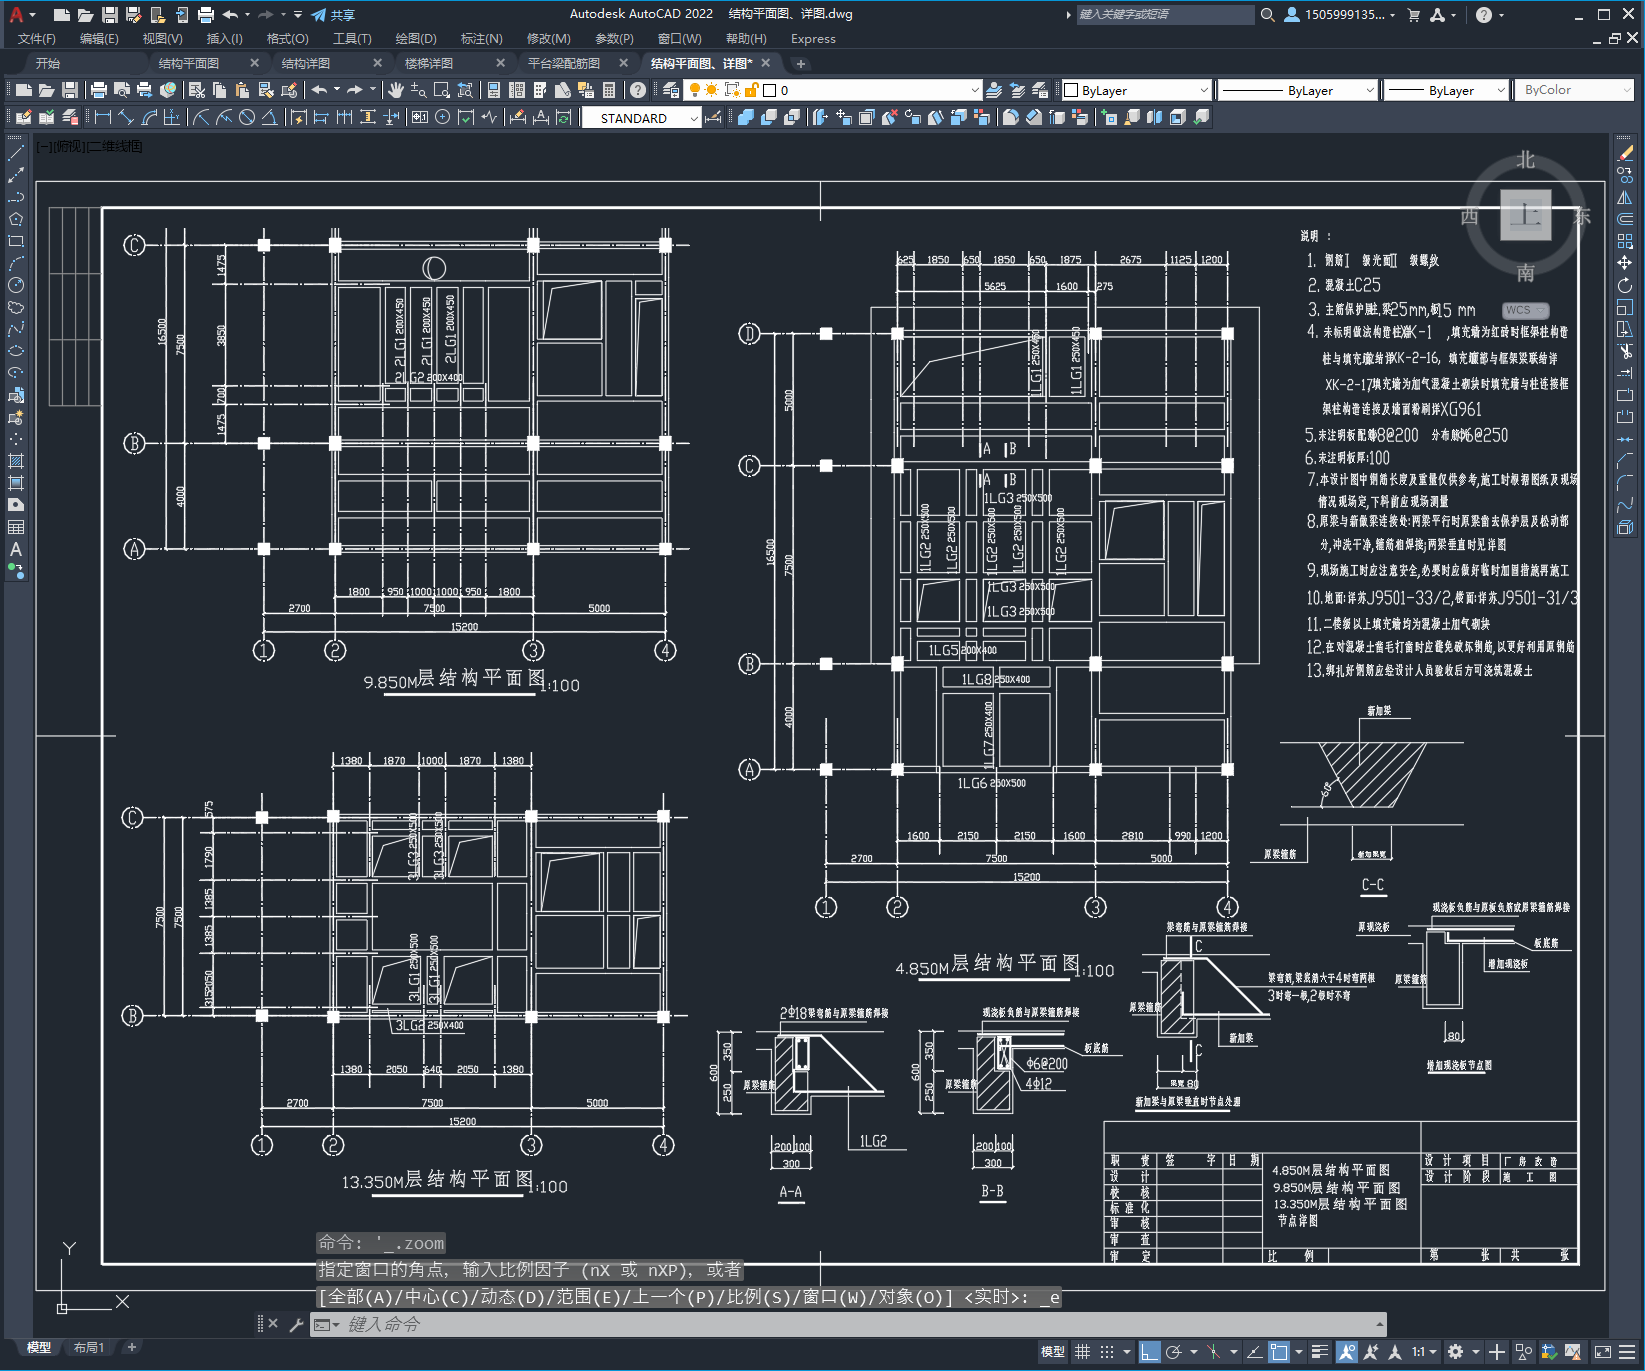Toggle object snap tracking in the status bar
The width and height of the screenshot is (1645, 1371).
(x=1254, y=1352)
